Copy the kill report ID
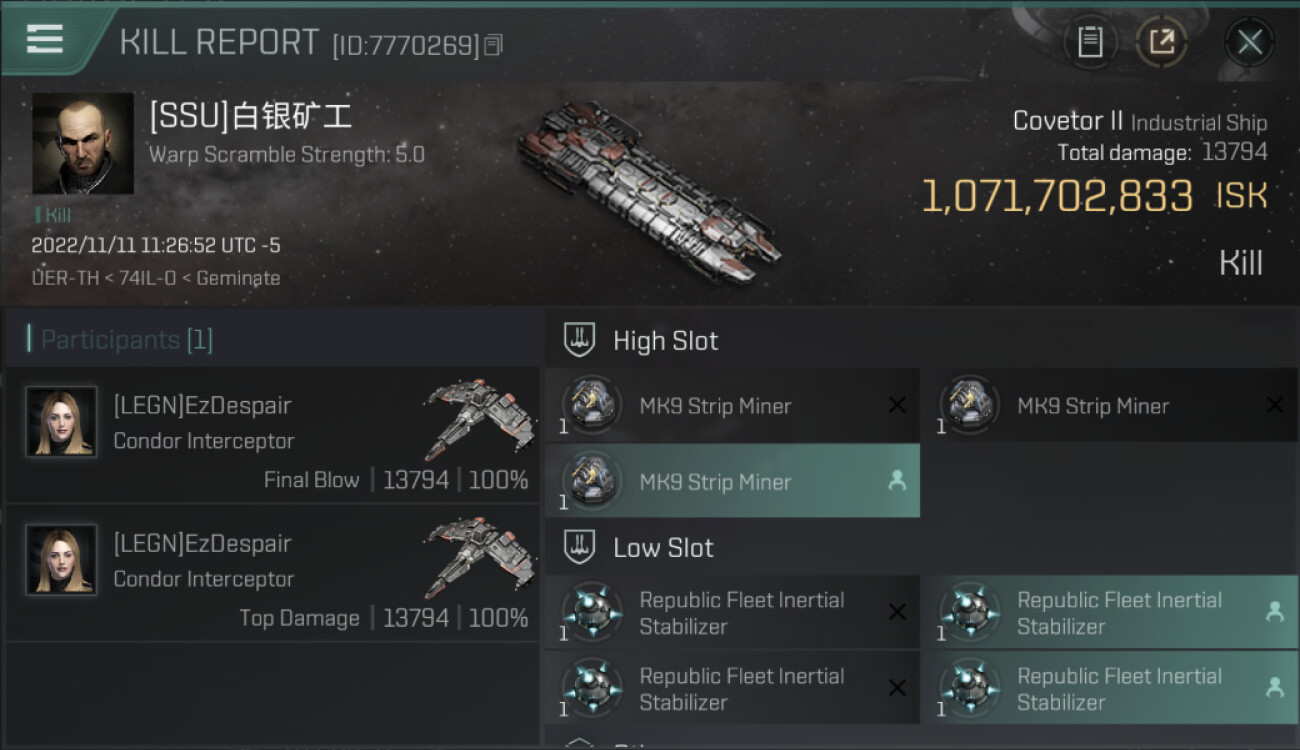Screen dimensions: 1300x750 [x=493, y=45]
